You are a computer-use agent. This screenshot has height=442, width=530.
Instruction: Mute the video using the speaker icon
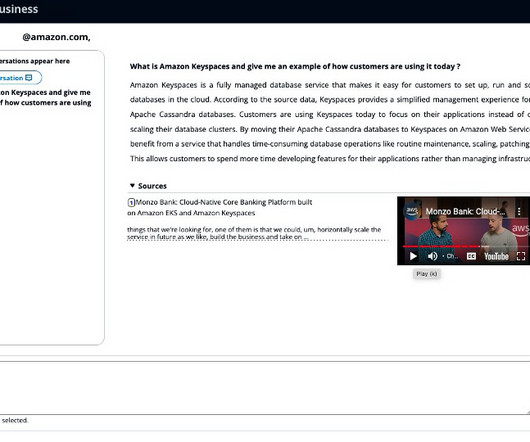click(x=432, y=256)
